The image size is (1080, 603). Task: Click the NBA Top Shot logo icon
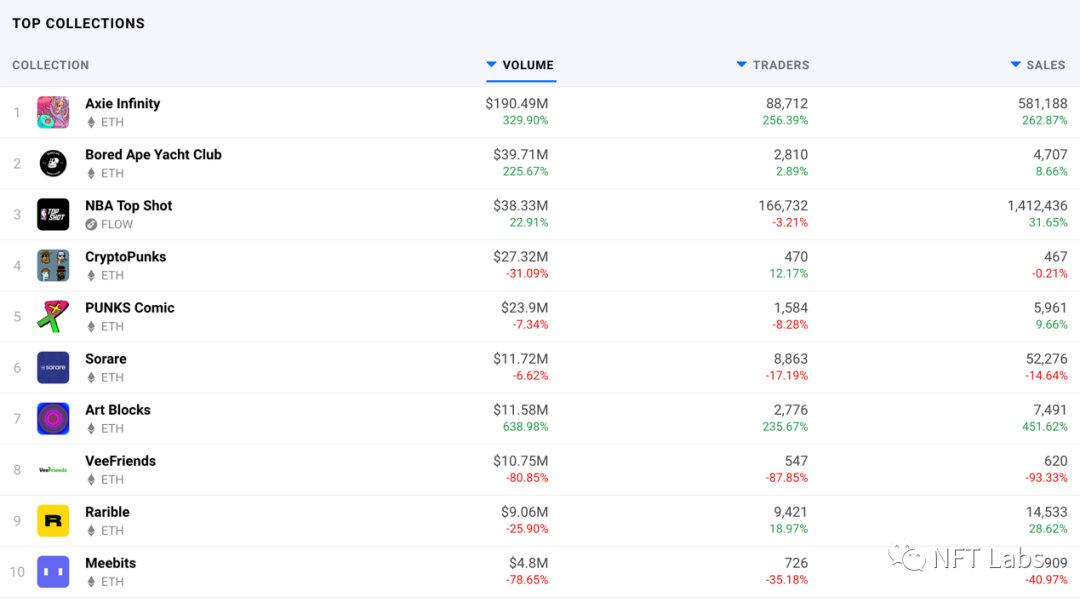coord(53,214)
